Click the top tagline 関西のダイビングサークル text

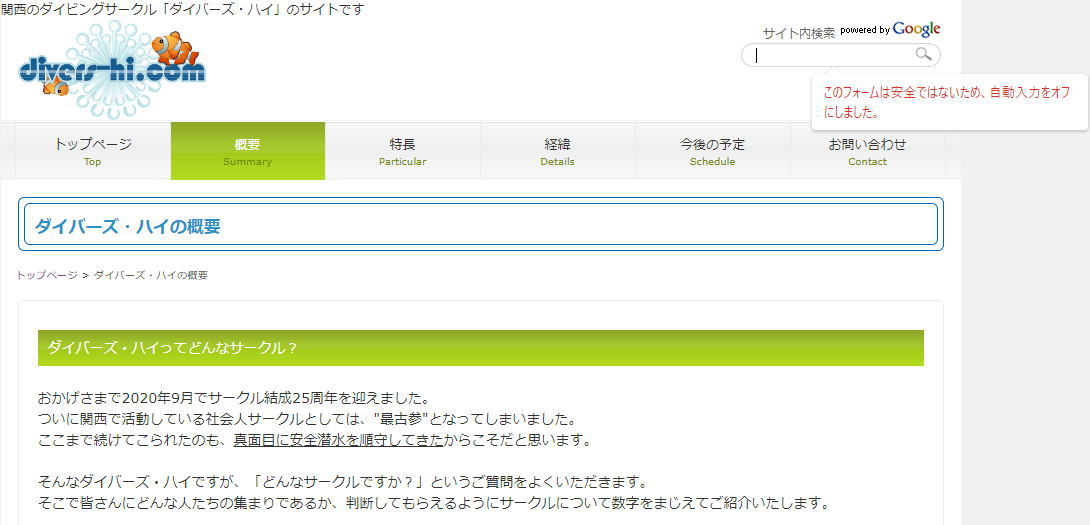(182, 9)
